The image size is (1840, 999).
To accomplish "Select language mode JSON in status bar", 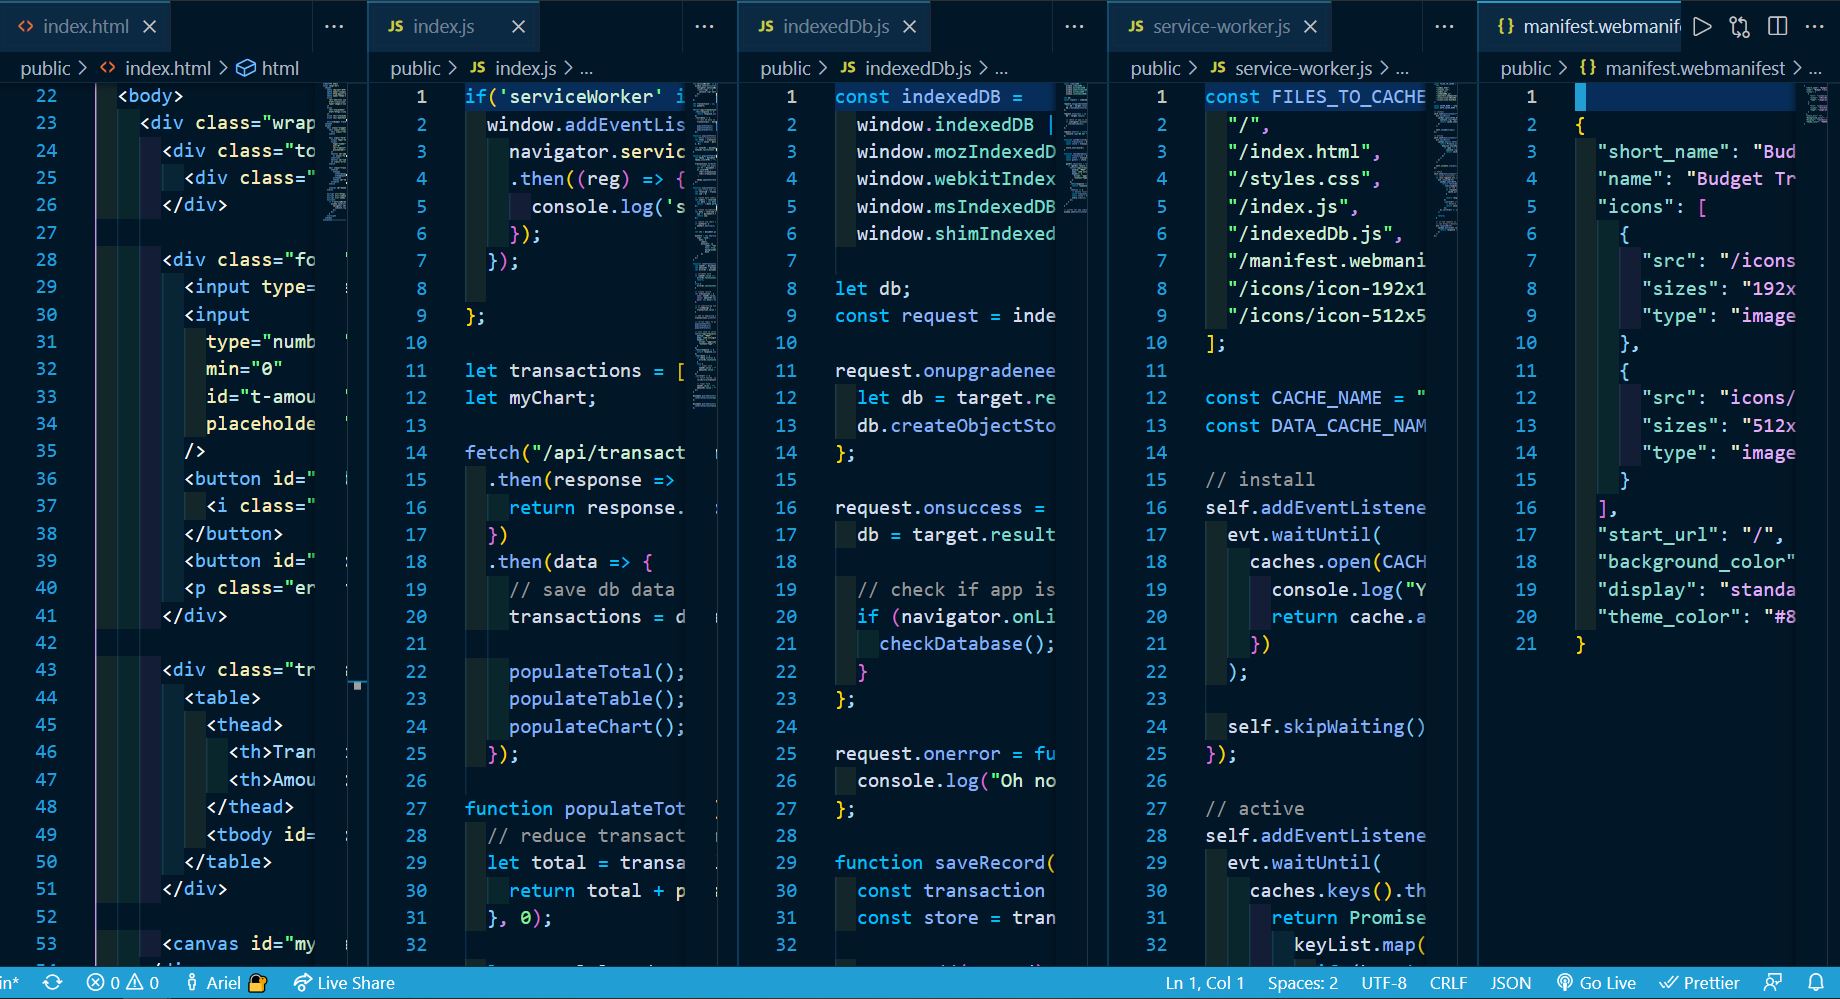I will coord(1510,983).
